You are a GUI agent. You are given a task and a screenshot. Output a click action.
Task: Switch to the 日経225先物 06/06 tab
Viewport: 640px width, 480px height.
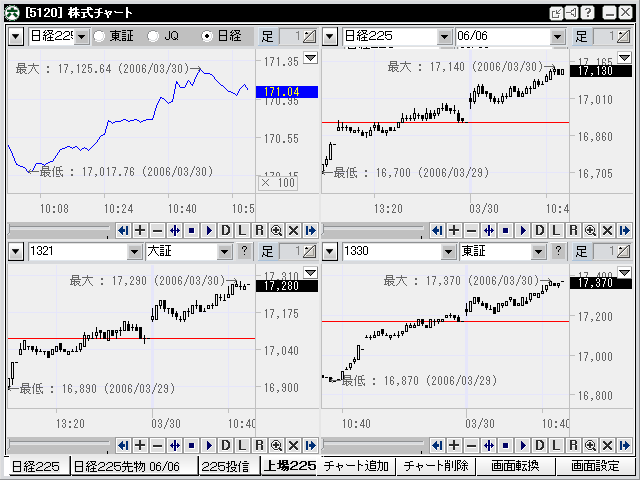click(134, 466)
